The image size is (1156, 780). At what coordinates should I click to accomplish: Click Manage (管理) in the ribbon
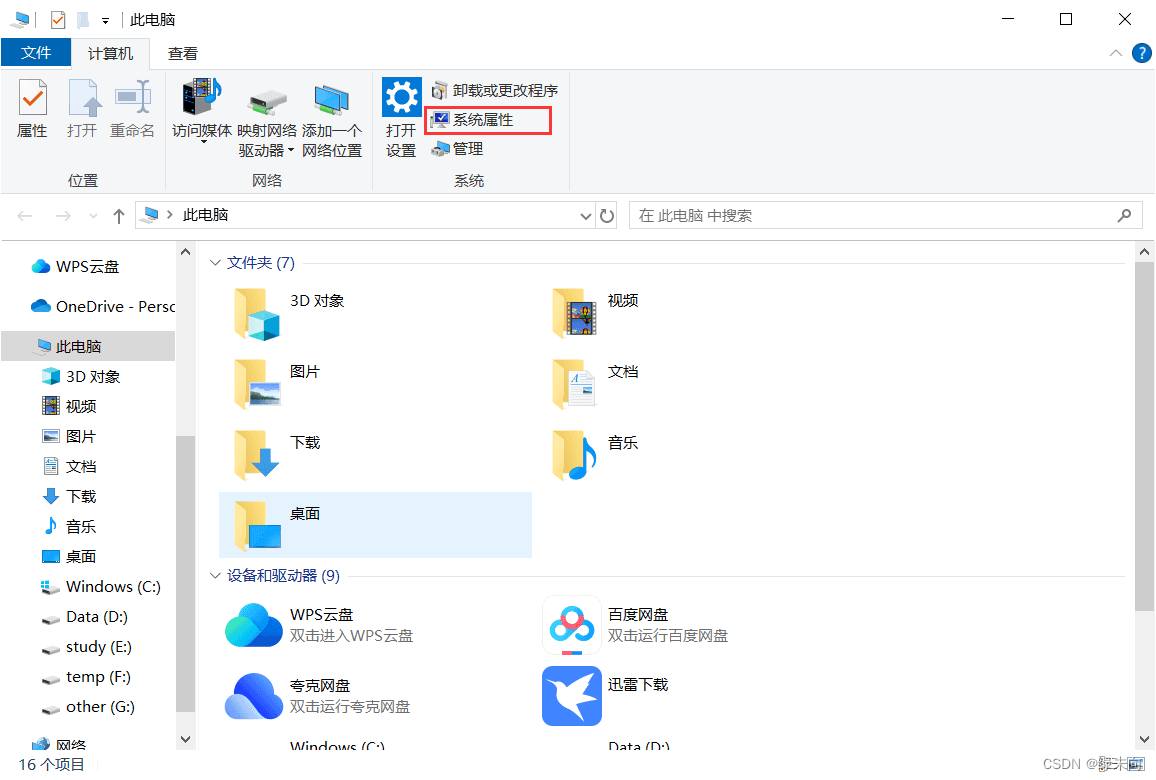pyautogui.click(x=457, y=149)
